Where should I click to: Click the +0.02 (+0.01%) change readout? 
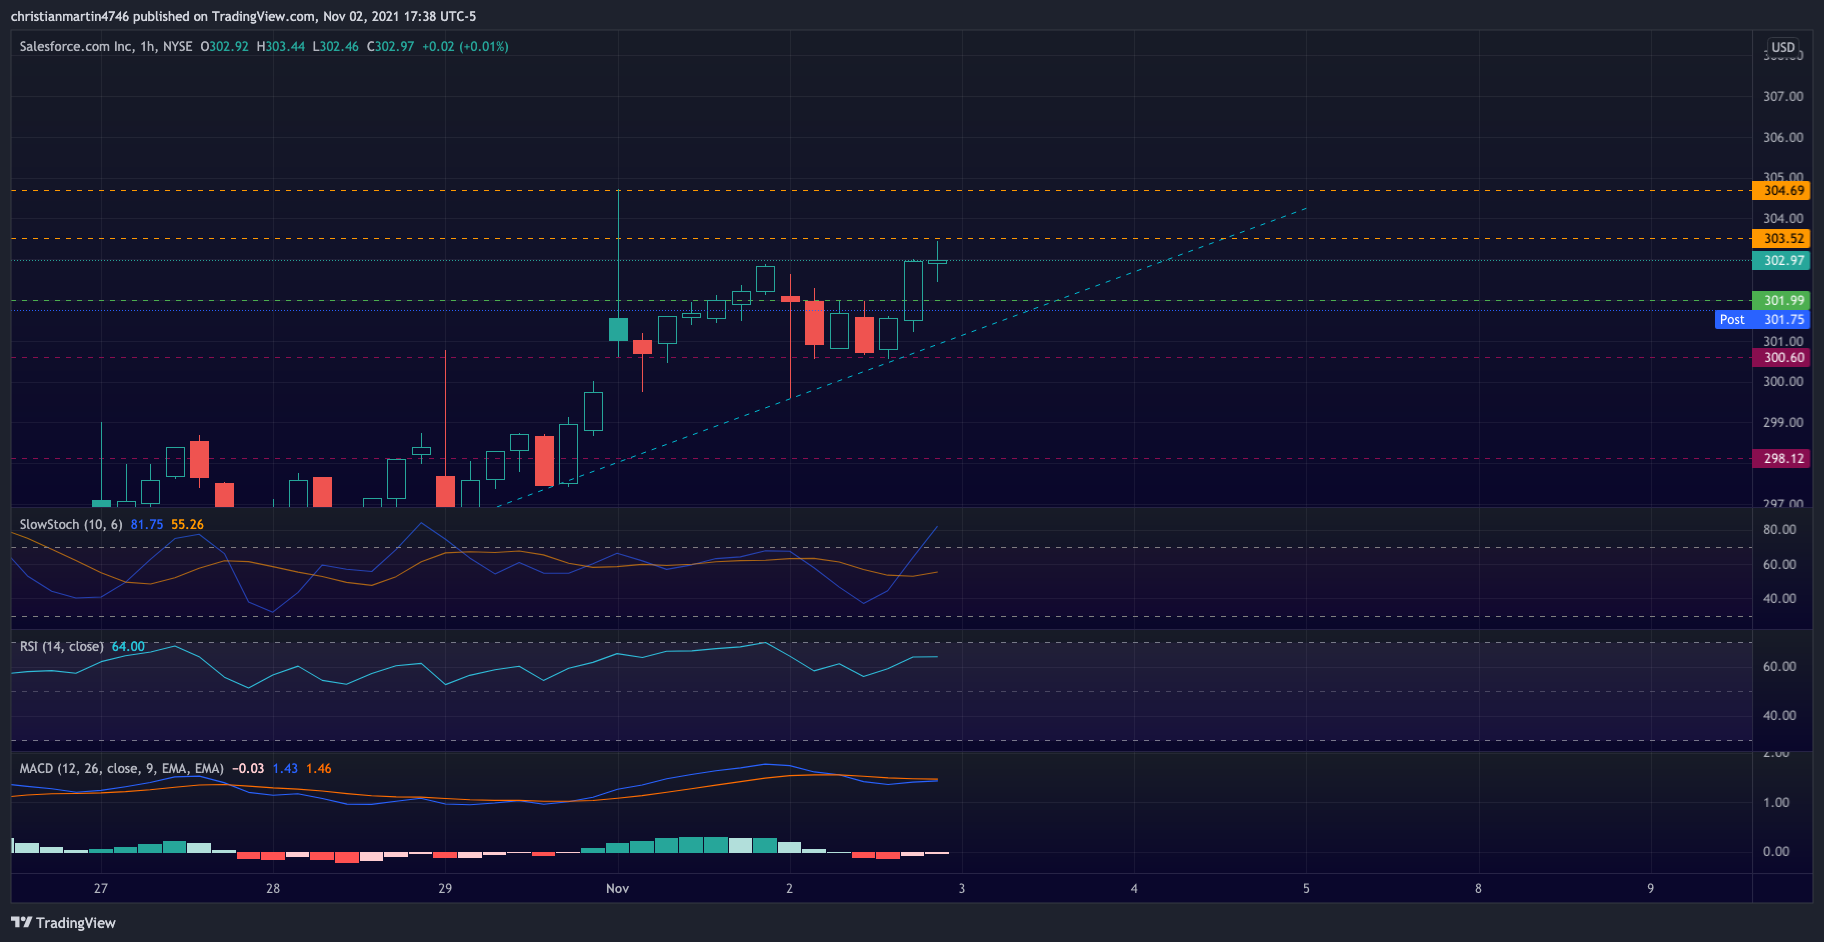465,47
